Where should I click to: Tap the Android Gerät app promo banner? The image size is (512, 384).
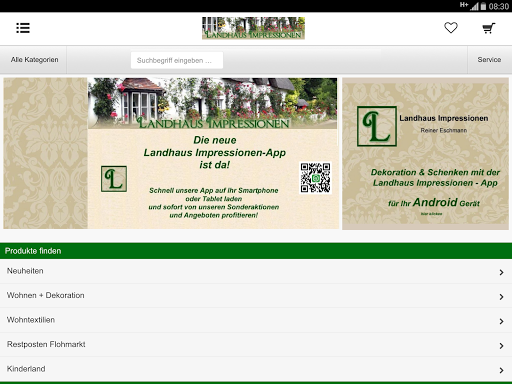[425, 154]
